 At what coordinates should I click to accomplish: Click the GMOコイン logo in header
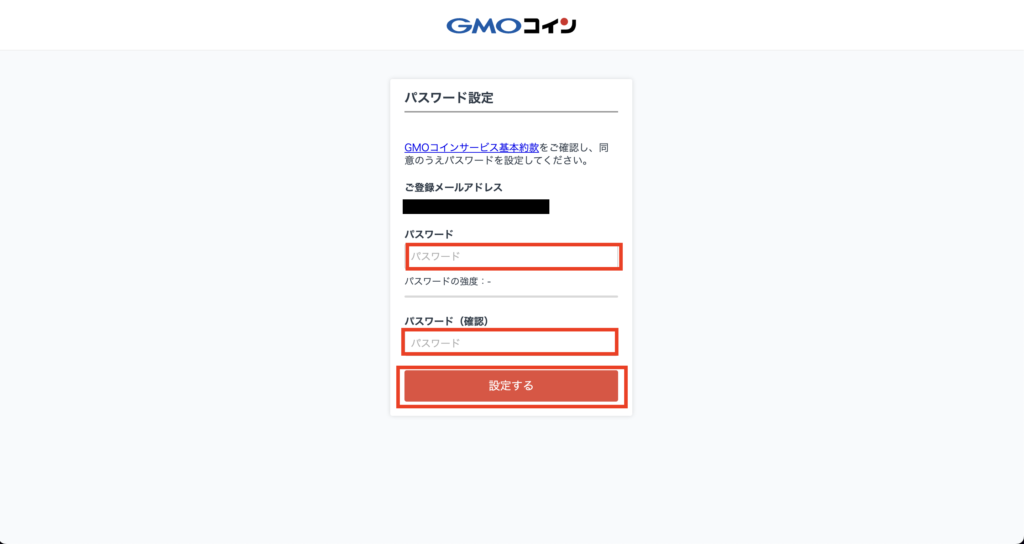click(511, 25)
